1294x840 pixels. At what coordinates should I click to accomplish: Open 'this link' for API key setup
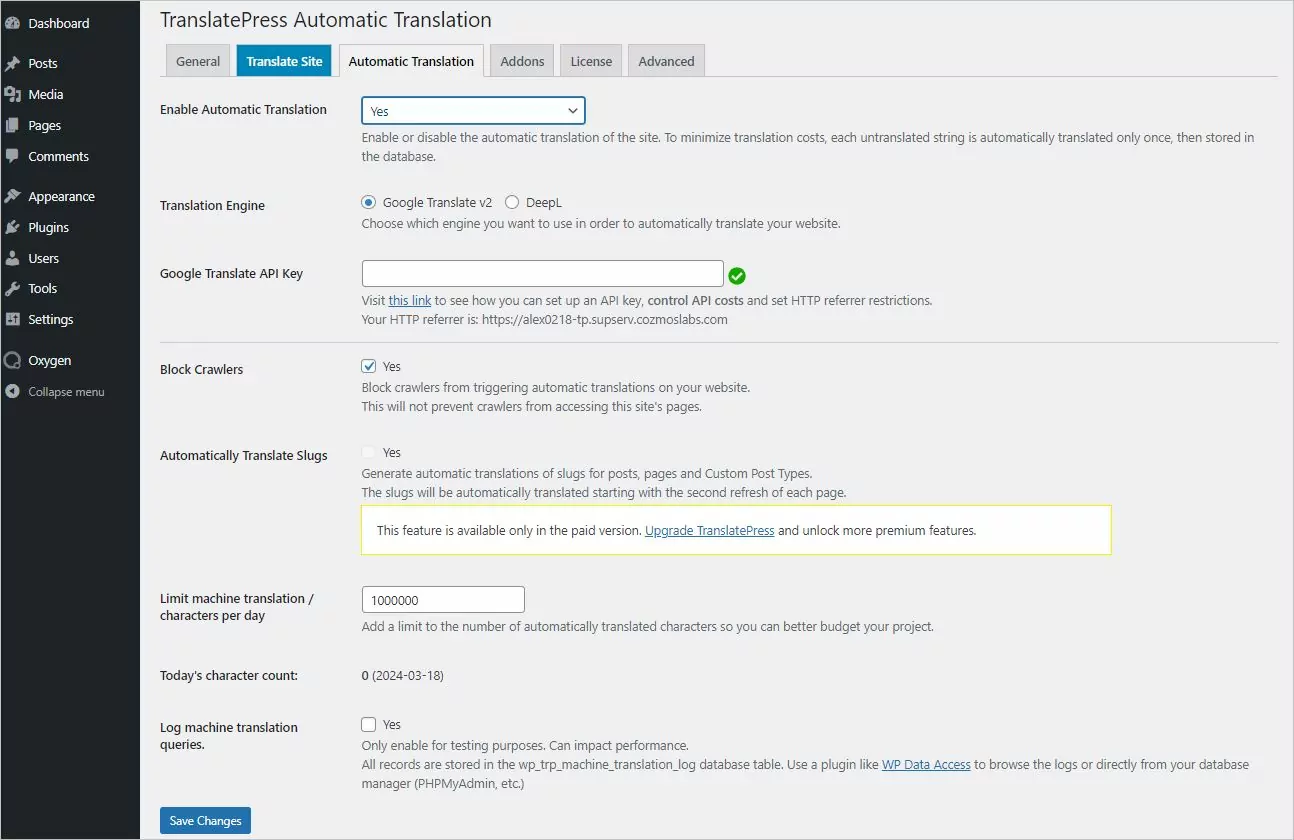pyautogui.click(x=410, y=300)
